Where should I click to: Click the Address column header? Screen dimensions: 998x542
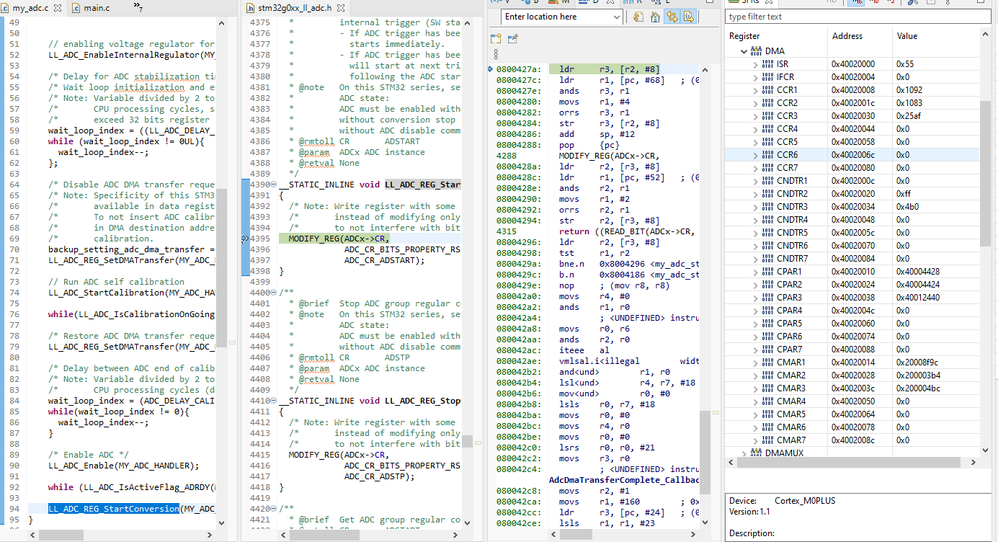pos(847,36)
